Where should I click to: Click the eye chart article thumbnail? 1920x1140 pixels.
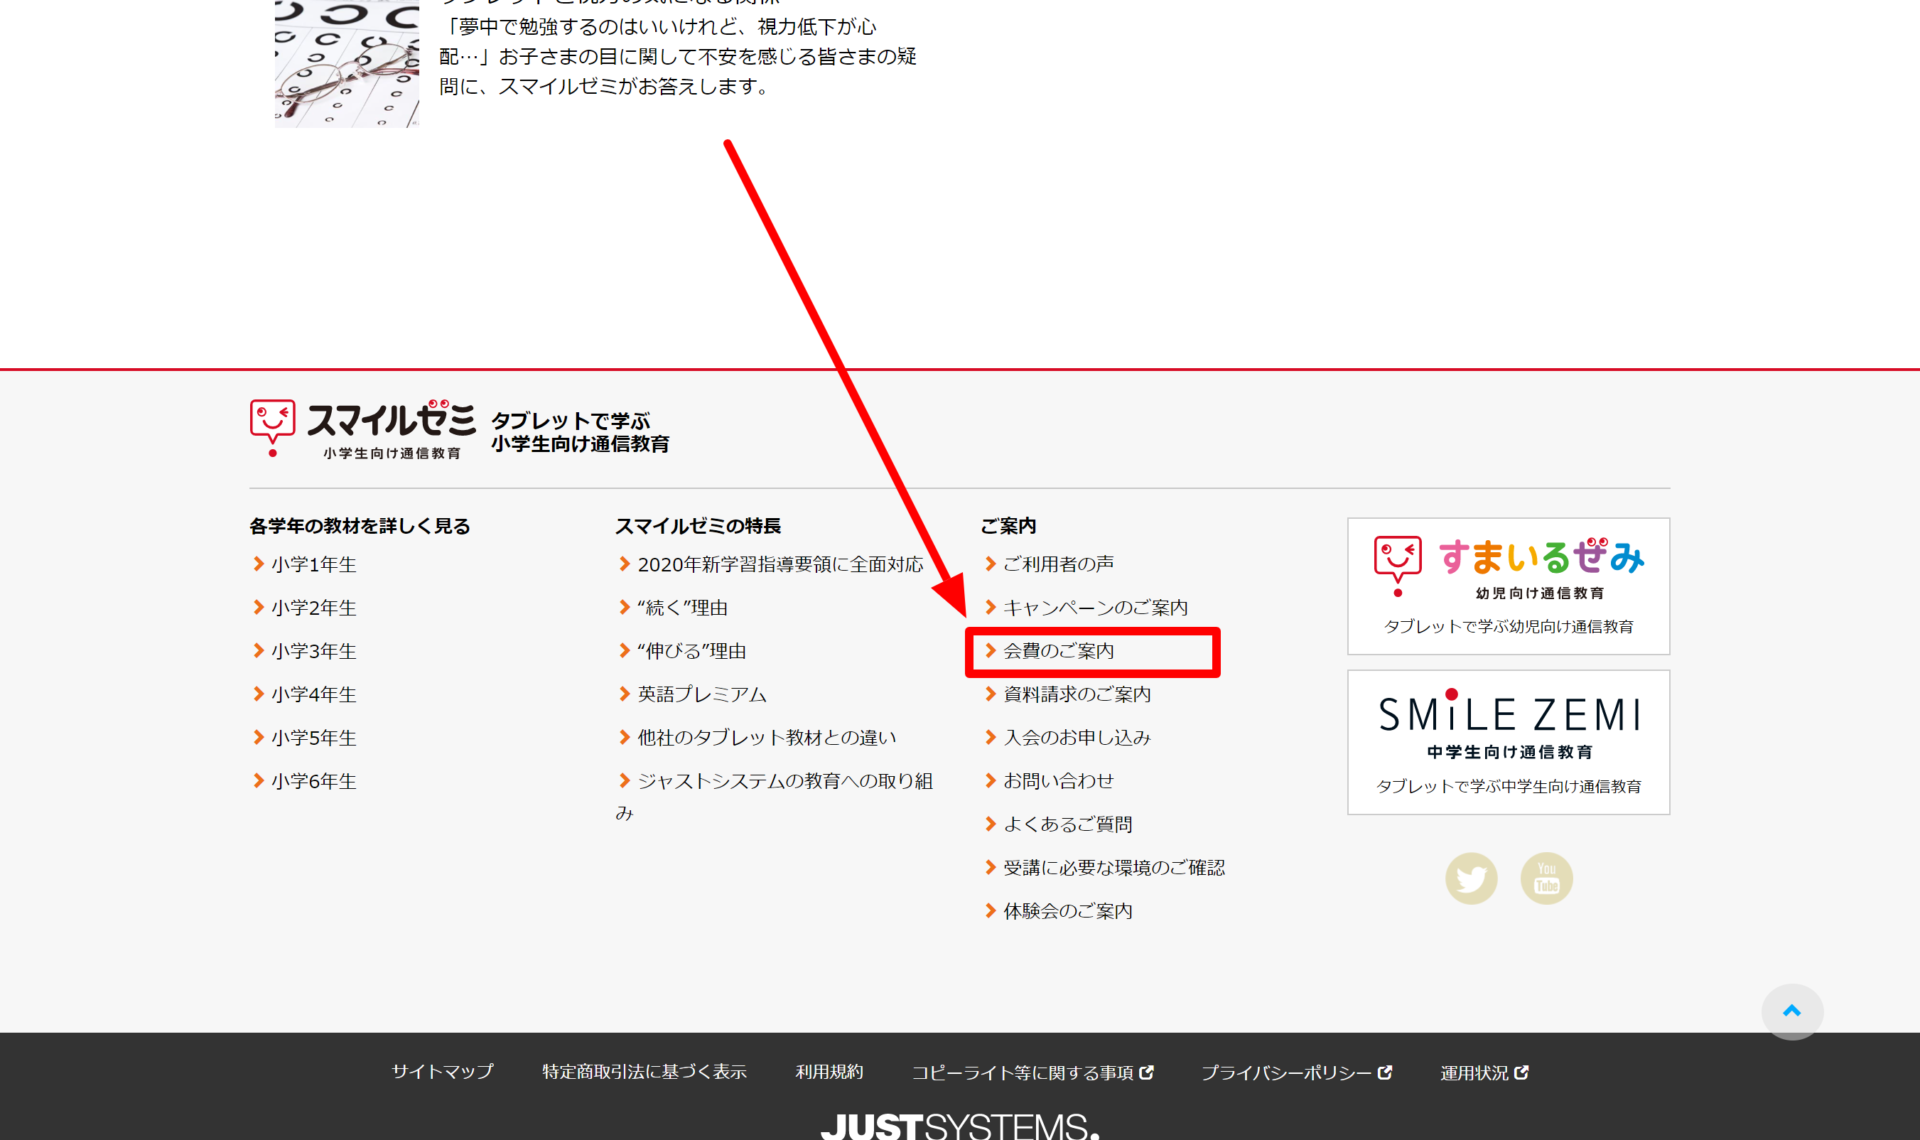pos(347,64)
